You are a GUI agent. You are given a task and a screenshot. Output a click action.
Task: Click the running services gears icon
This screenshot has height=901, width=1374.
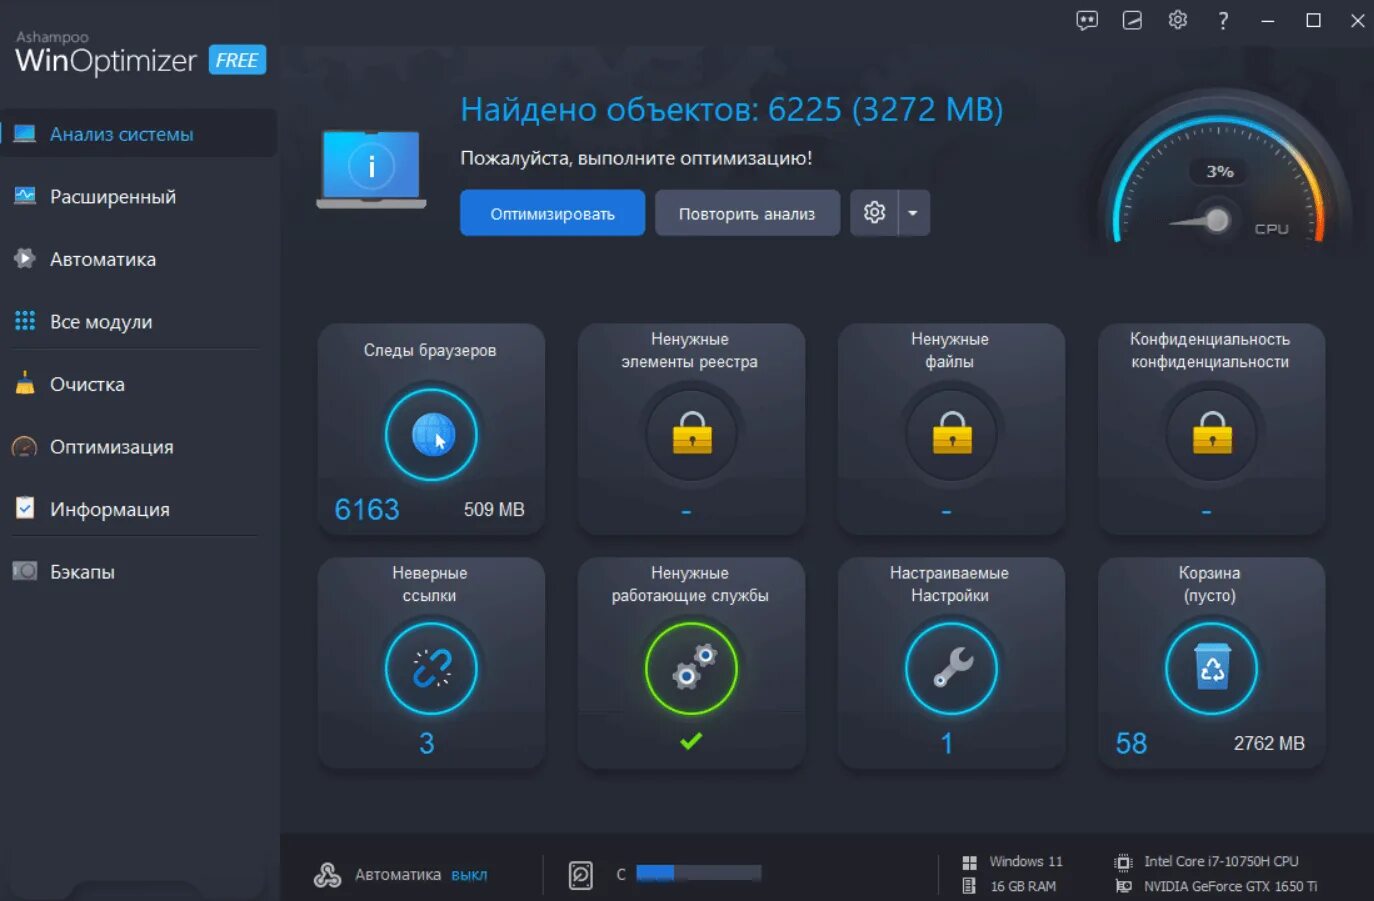pos(691,668)
